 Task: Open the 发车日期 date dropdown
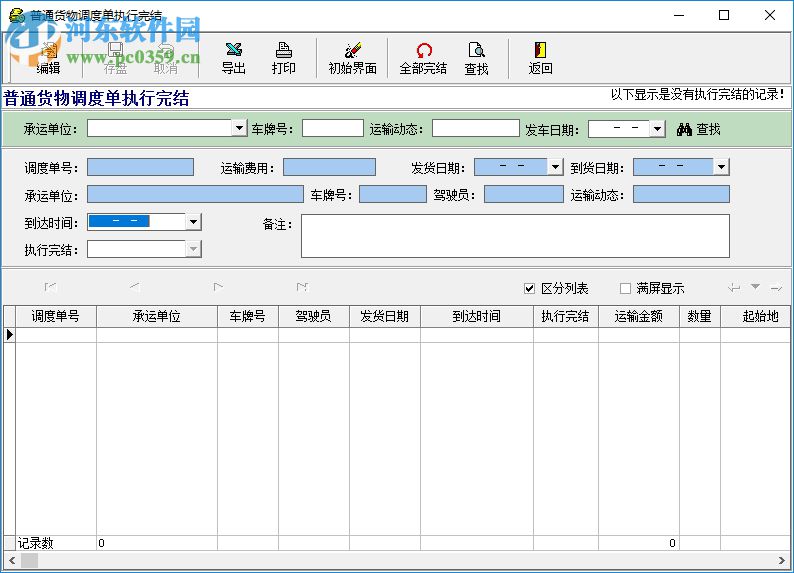coord(657,129)
